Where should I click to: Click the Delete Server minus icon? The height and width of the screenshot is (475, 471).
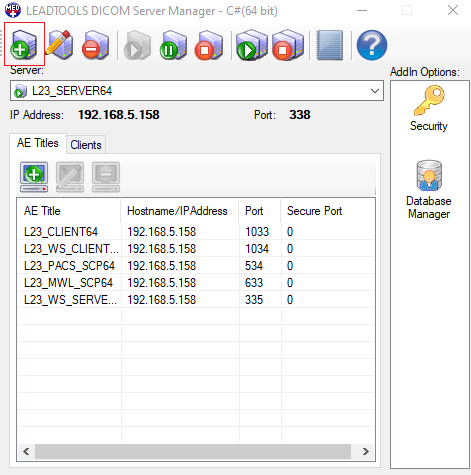pos(96,45)
